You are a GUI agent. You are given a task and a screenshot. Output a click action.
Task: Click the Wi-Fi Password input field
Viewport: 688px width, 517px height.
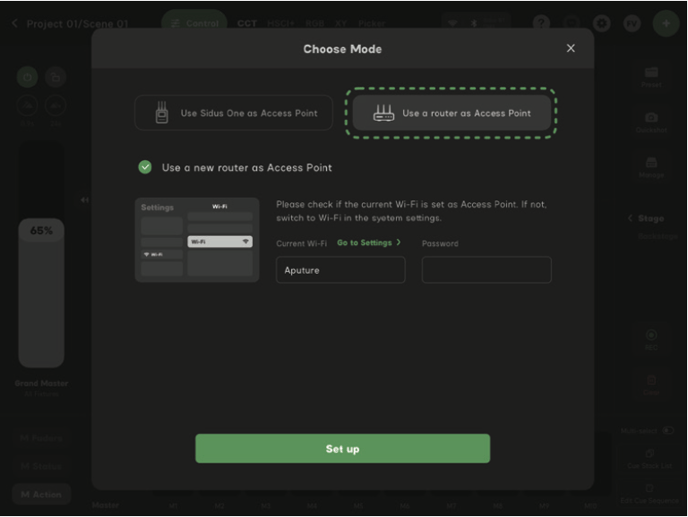(486, 270)
